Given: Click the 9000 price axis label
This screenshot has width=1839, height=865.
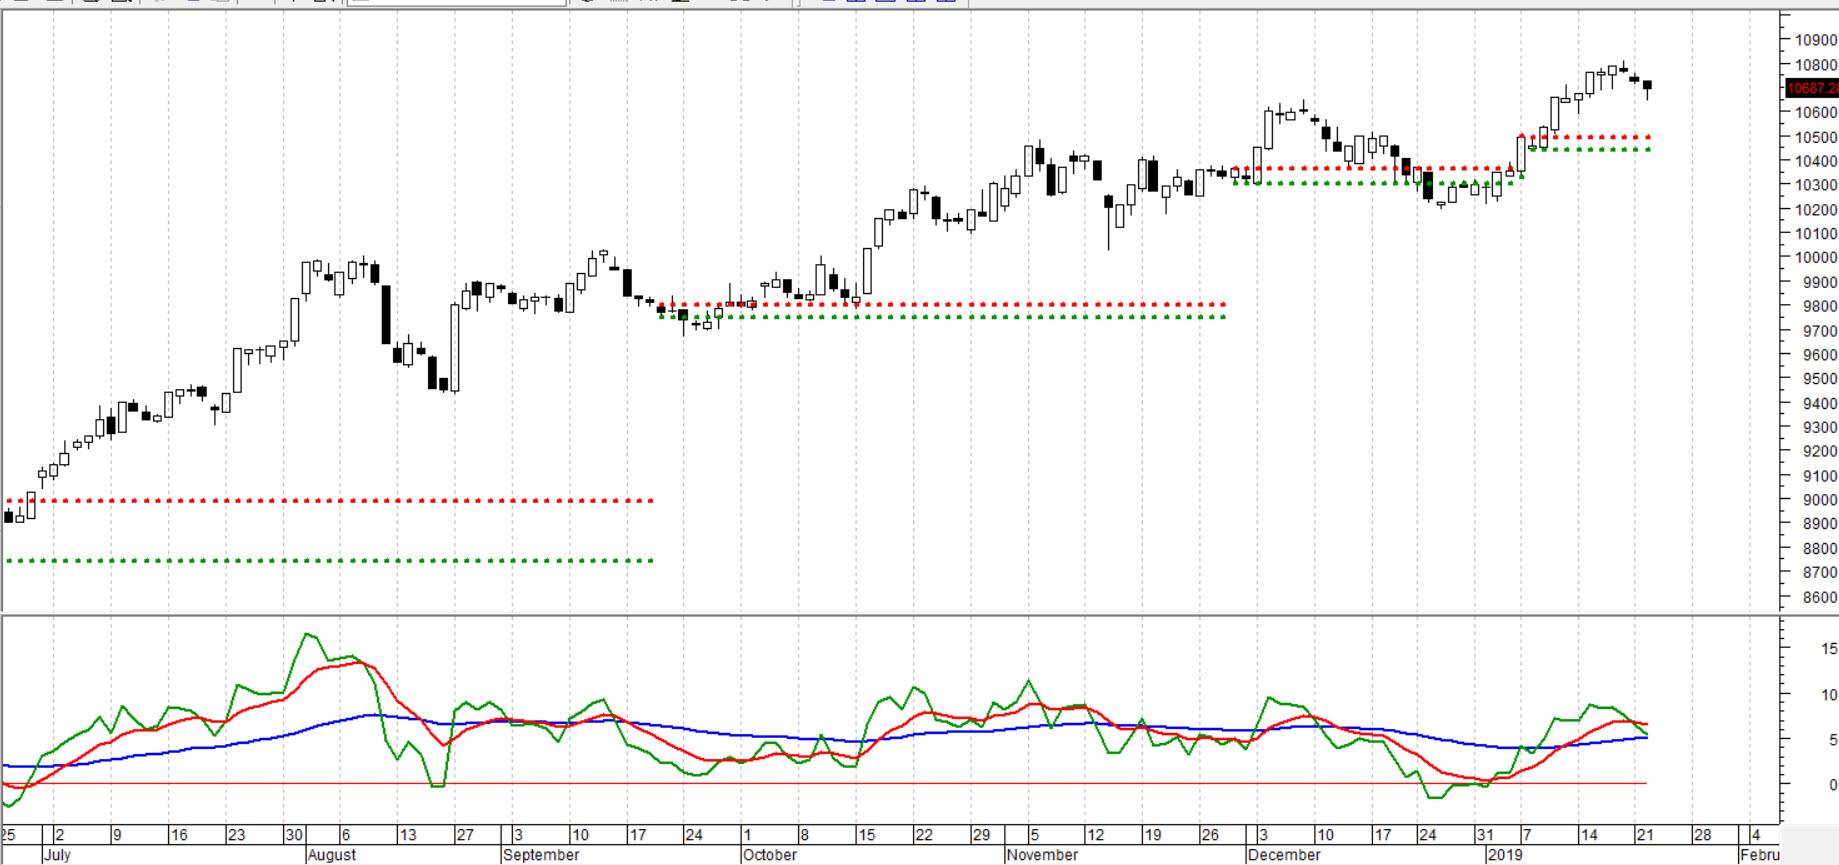Looking at the screenshot, I should pyautogui.click(x=1820, y=500).
